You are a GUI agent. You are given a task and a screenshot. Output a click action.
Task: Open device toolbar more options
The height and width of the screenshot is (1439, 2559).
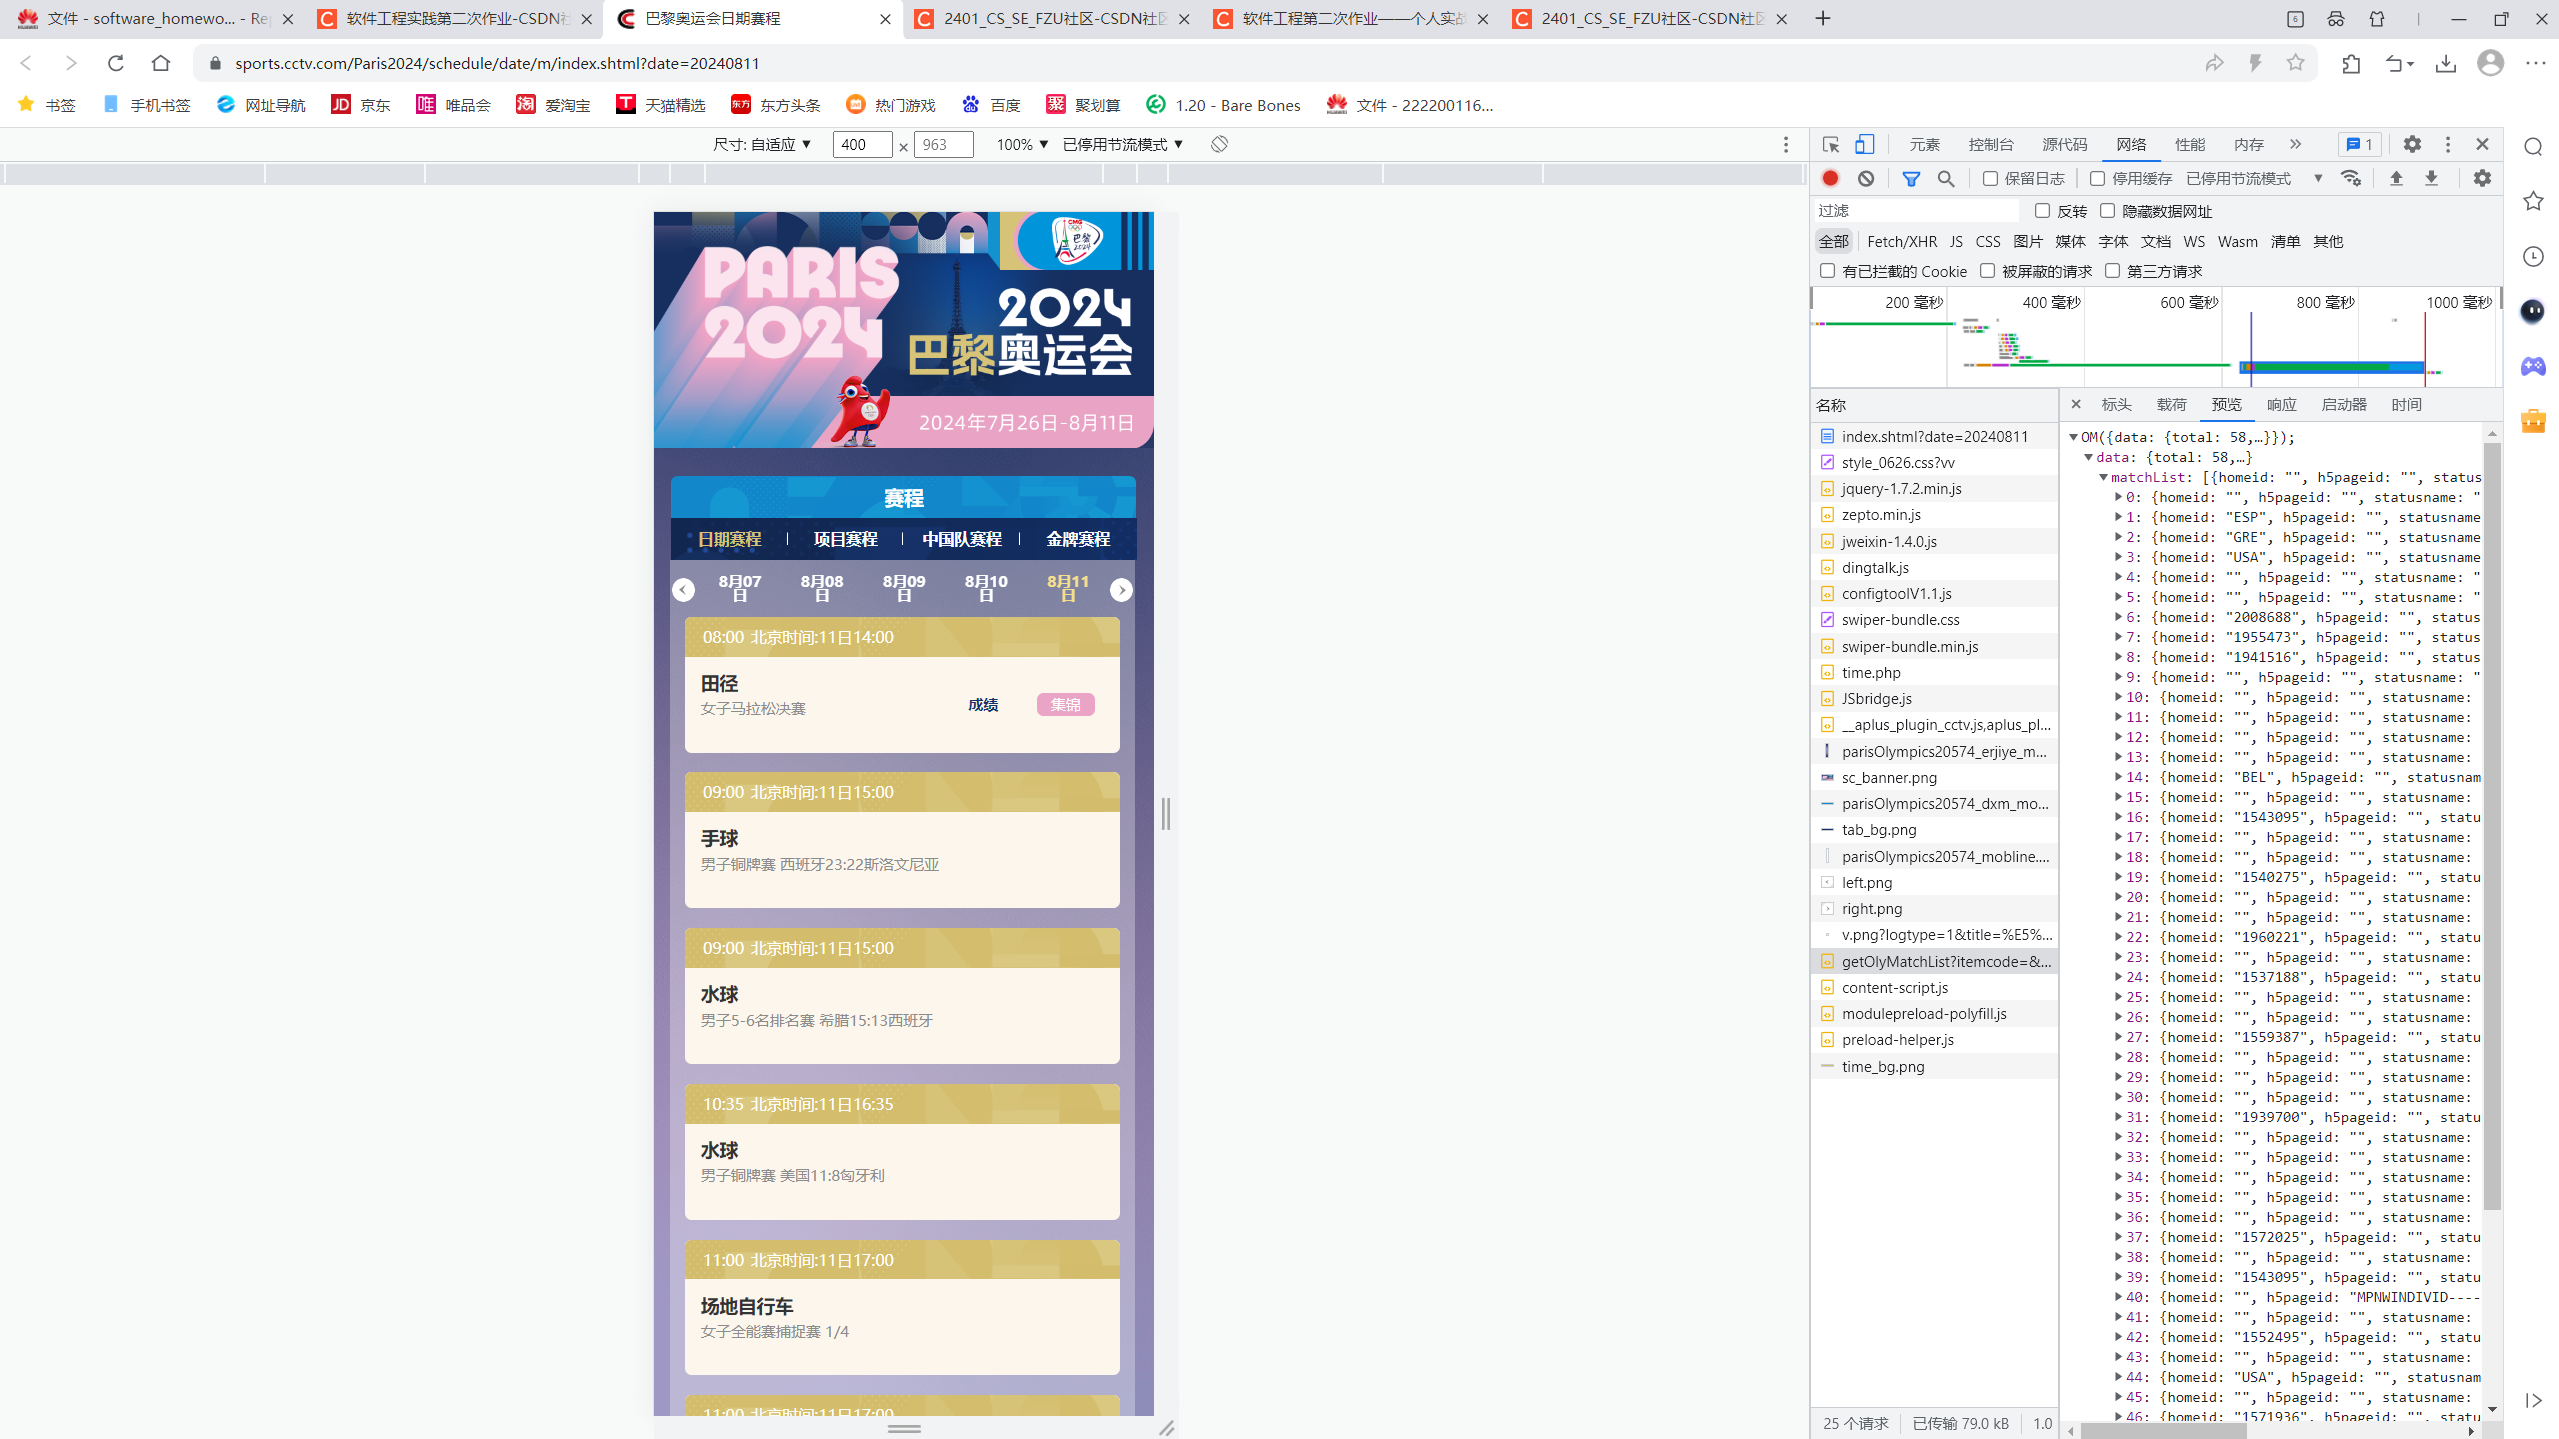[x=1786, y=145]
